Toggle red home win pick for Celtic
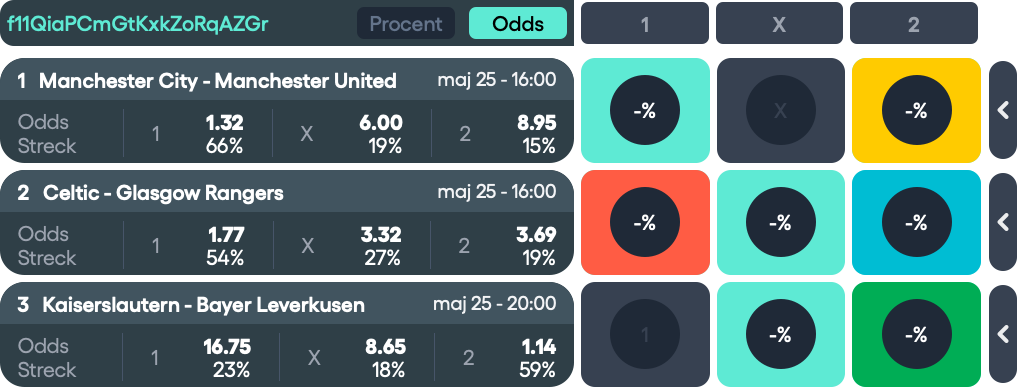Viewport: 1025px width, 390px height. (x=645, y=222)
